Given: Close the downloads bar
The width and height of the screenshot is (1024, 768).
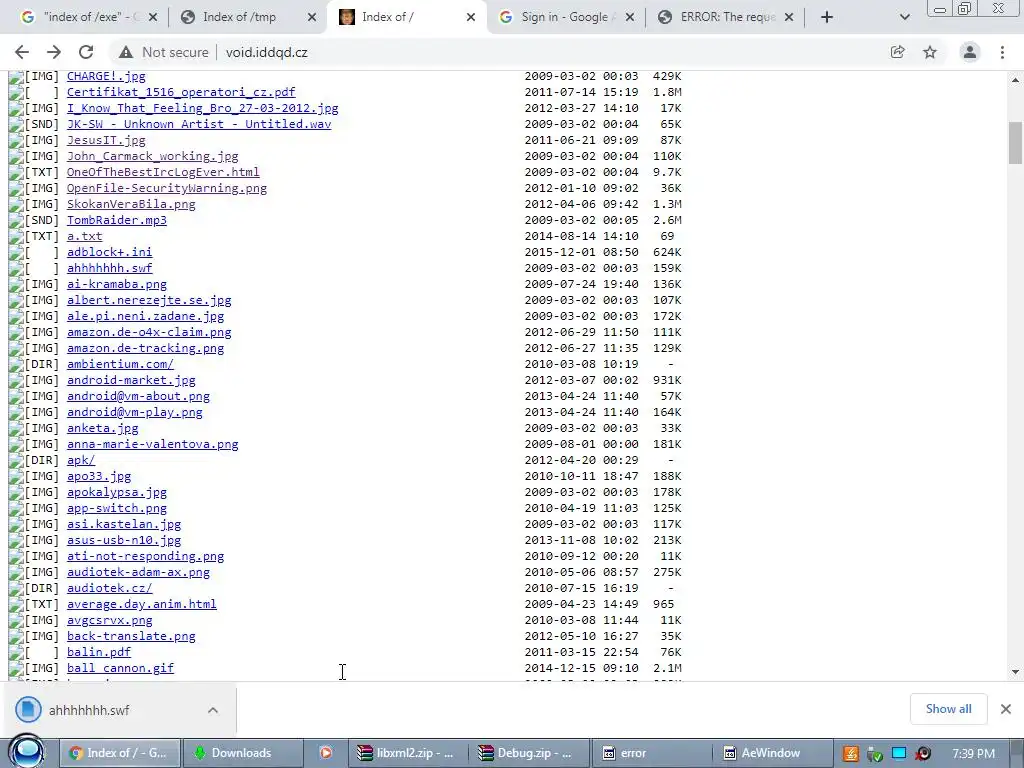Looking at the screenshot, I should (x=1006, y=709).
